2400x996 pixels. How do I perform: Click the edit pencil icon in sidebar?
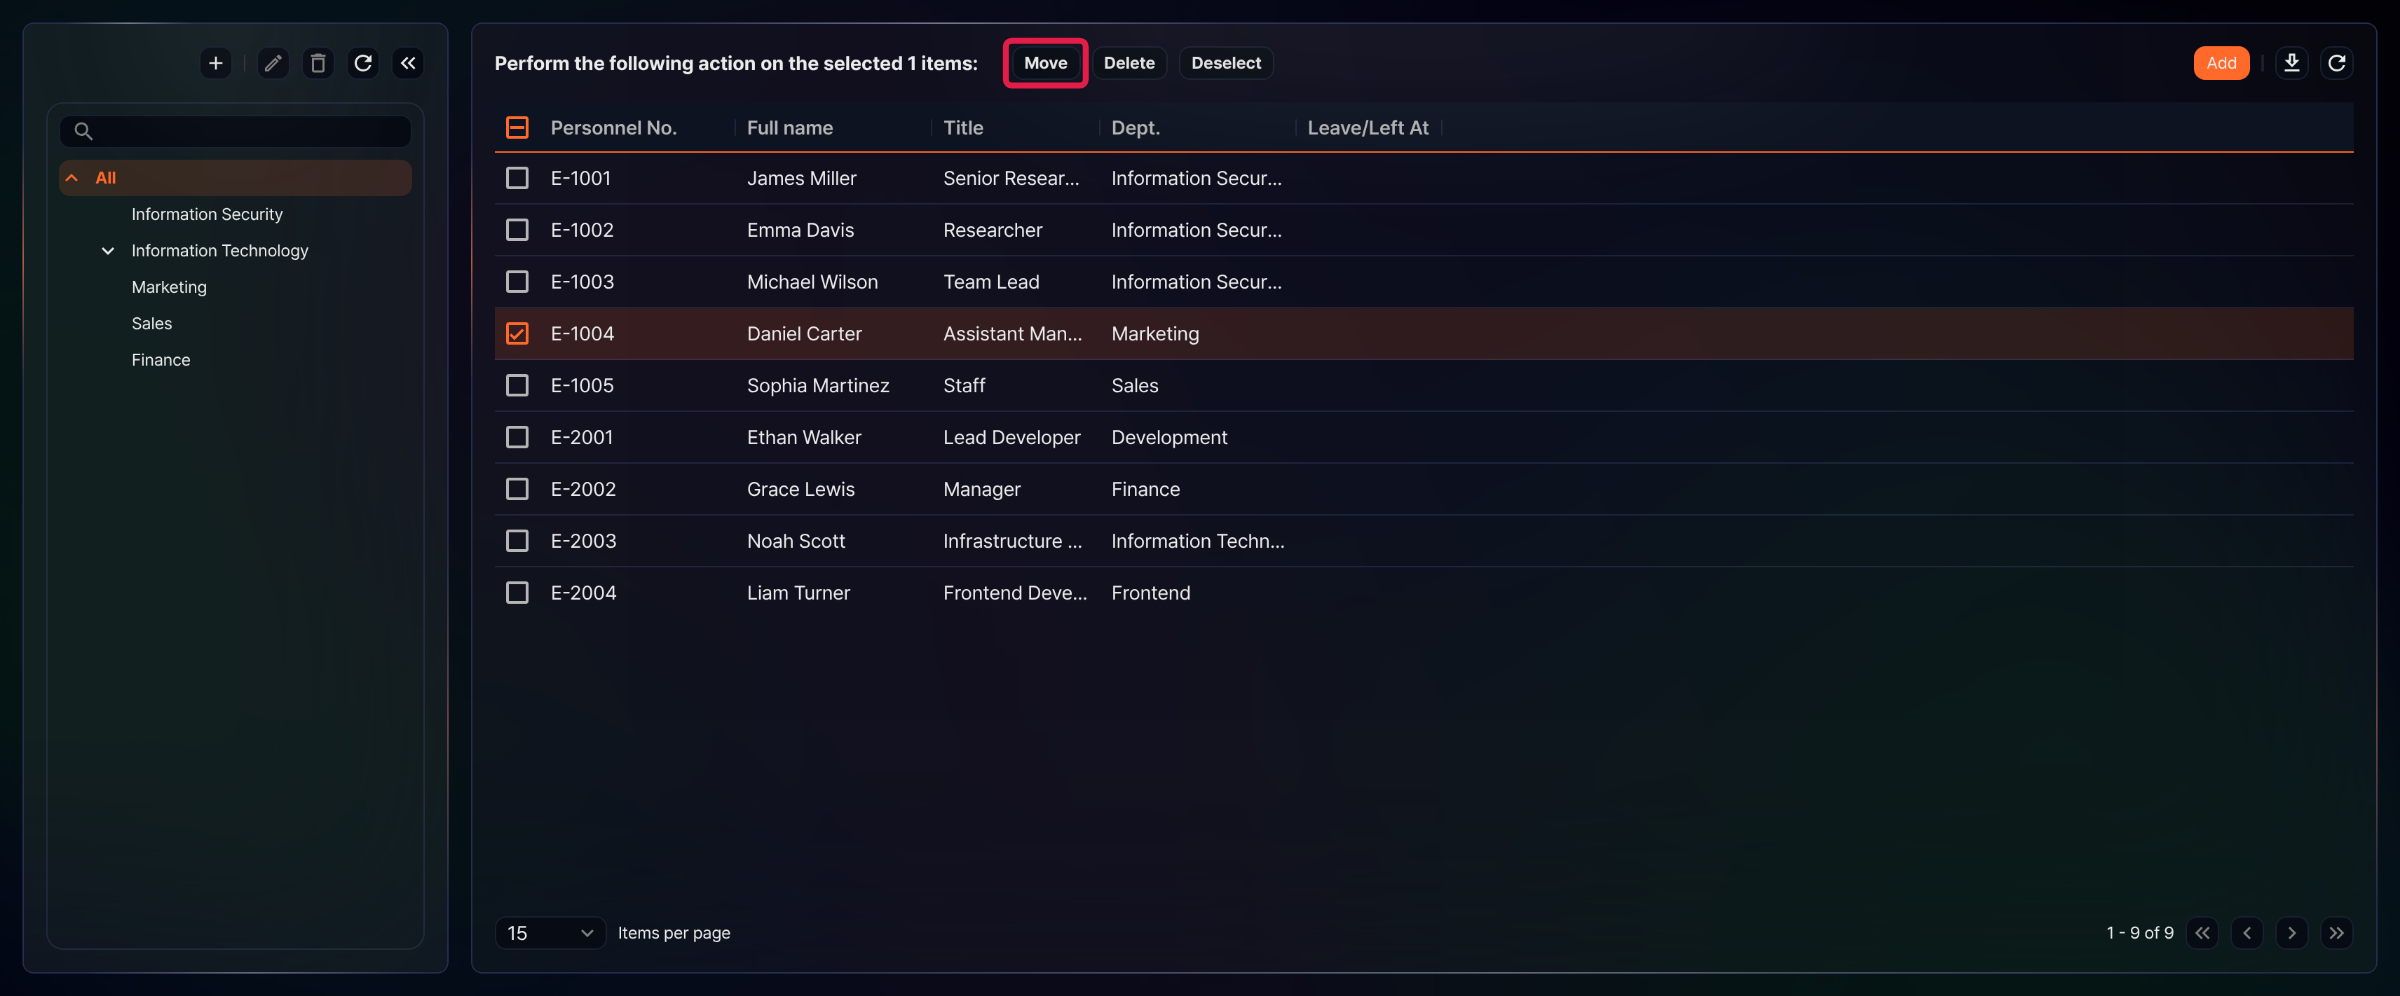click(273, 63)
